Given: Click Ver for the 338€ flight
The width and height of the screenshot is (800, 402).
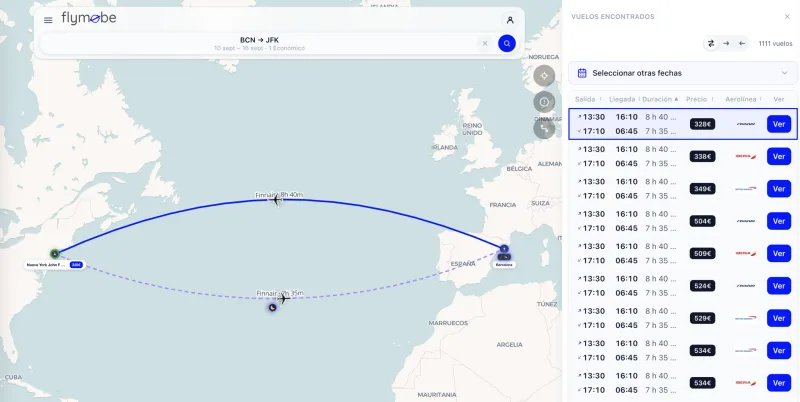Looking at the screenshot, I should coord(779,157).
